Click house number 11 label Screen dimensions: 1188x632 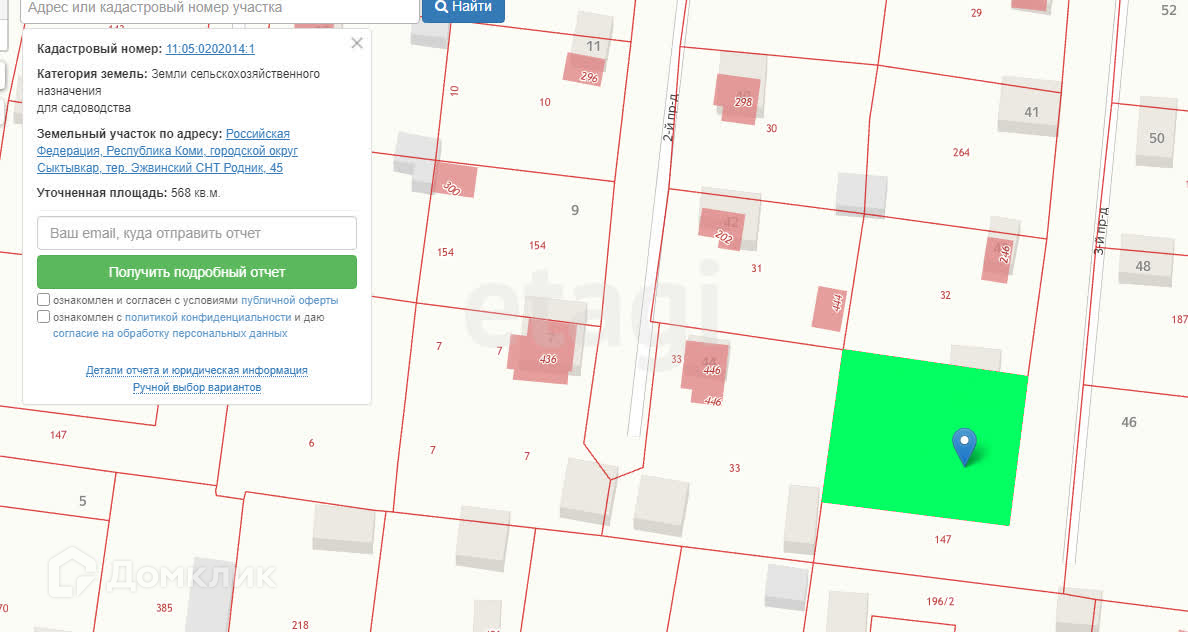click(x=593, y=46)
